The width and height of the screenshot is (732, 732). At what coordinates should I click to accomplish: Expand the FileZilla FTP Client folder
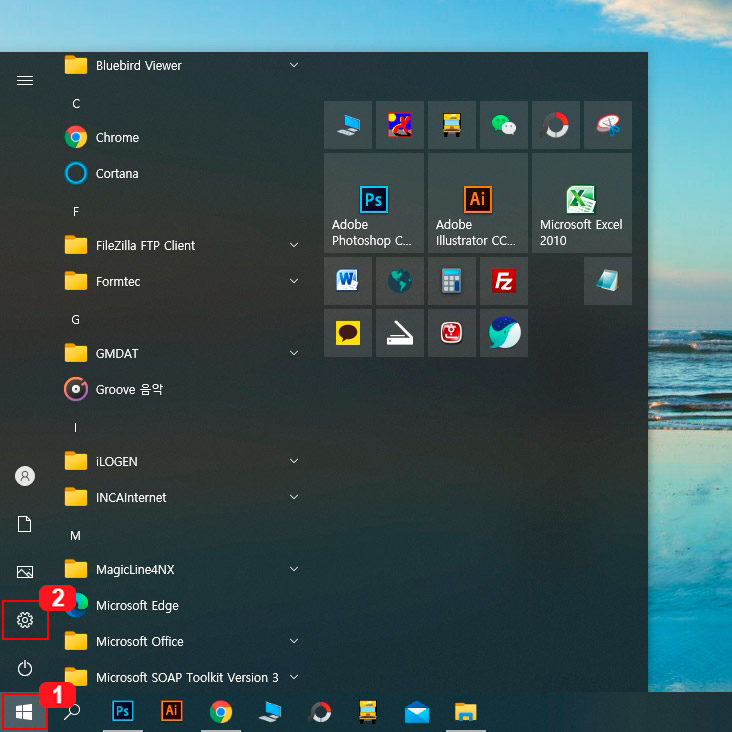[x=182, y=245]
